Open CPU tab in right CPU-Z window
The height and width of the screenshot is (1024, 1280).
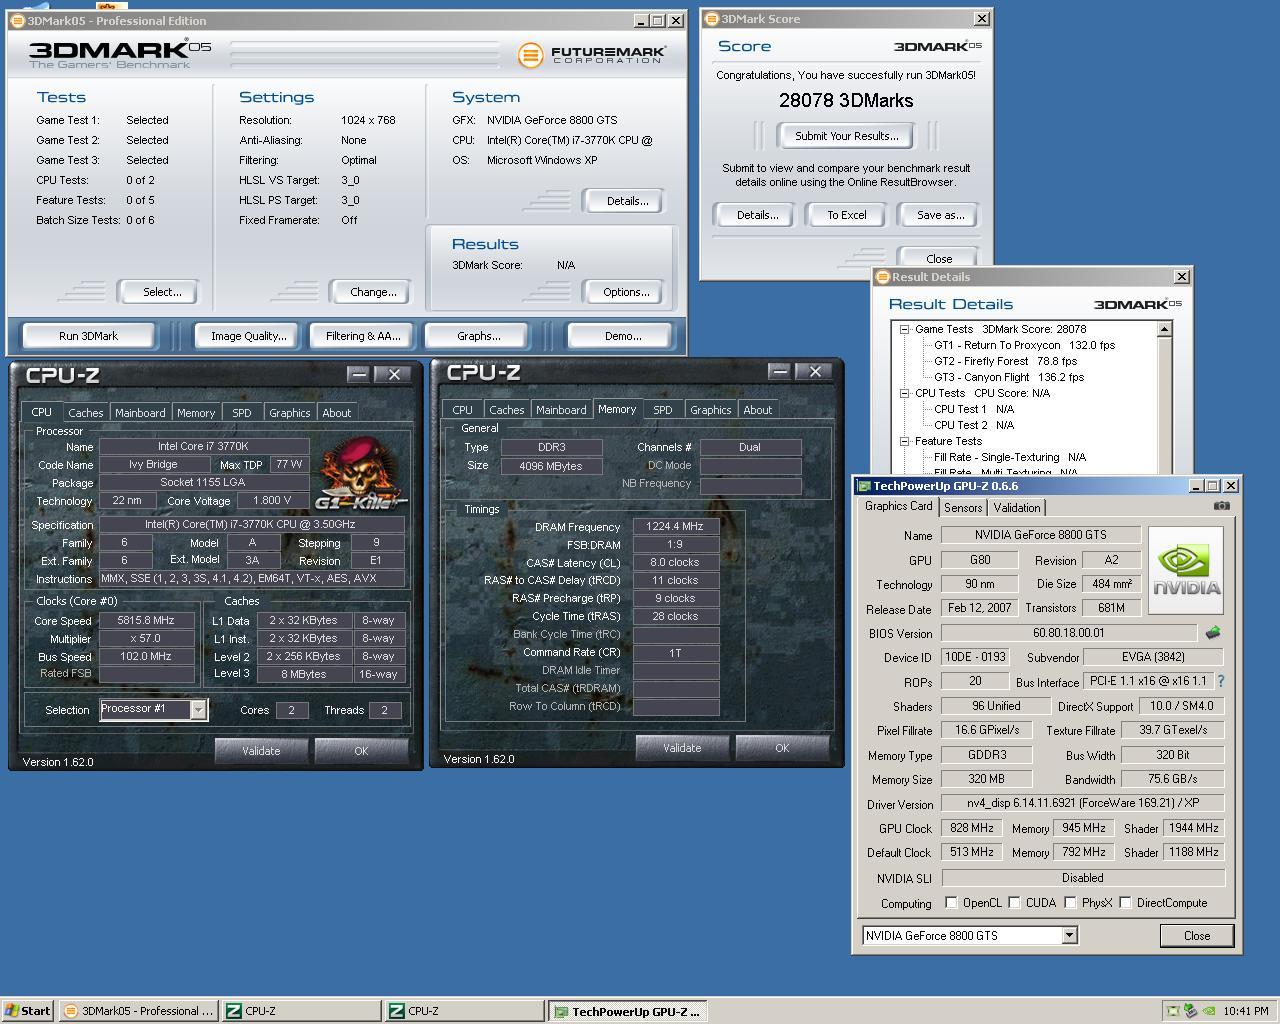pos(462,409)
